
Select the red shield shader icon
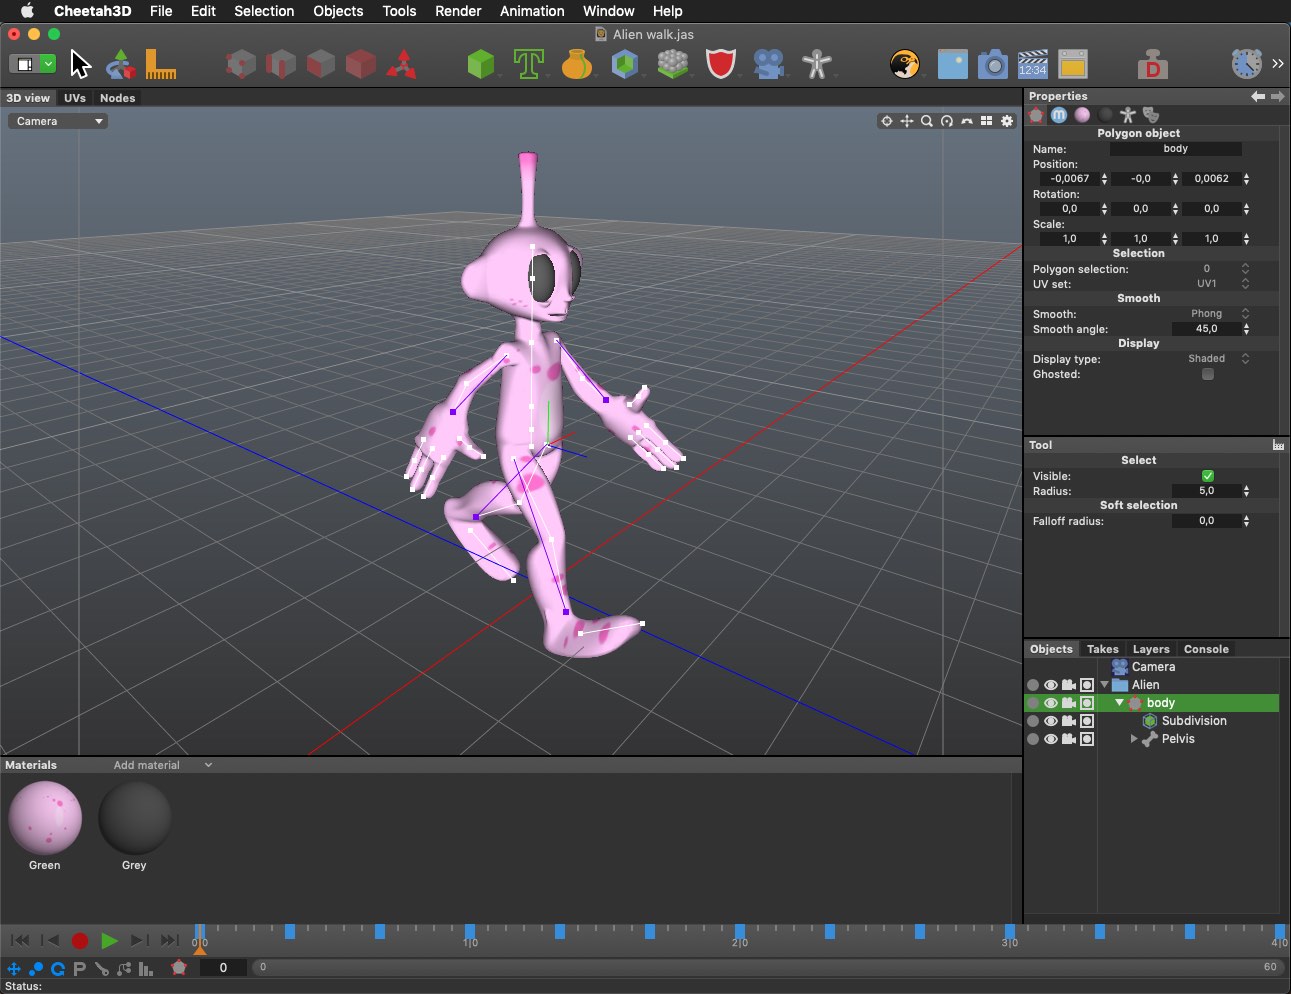722,63
